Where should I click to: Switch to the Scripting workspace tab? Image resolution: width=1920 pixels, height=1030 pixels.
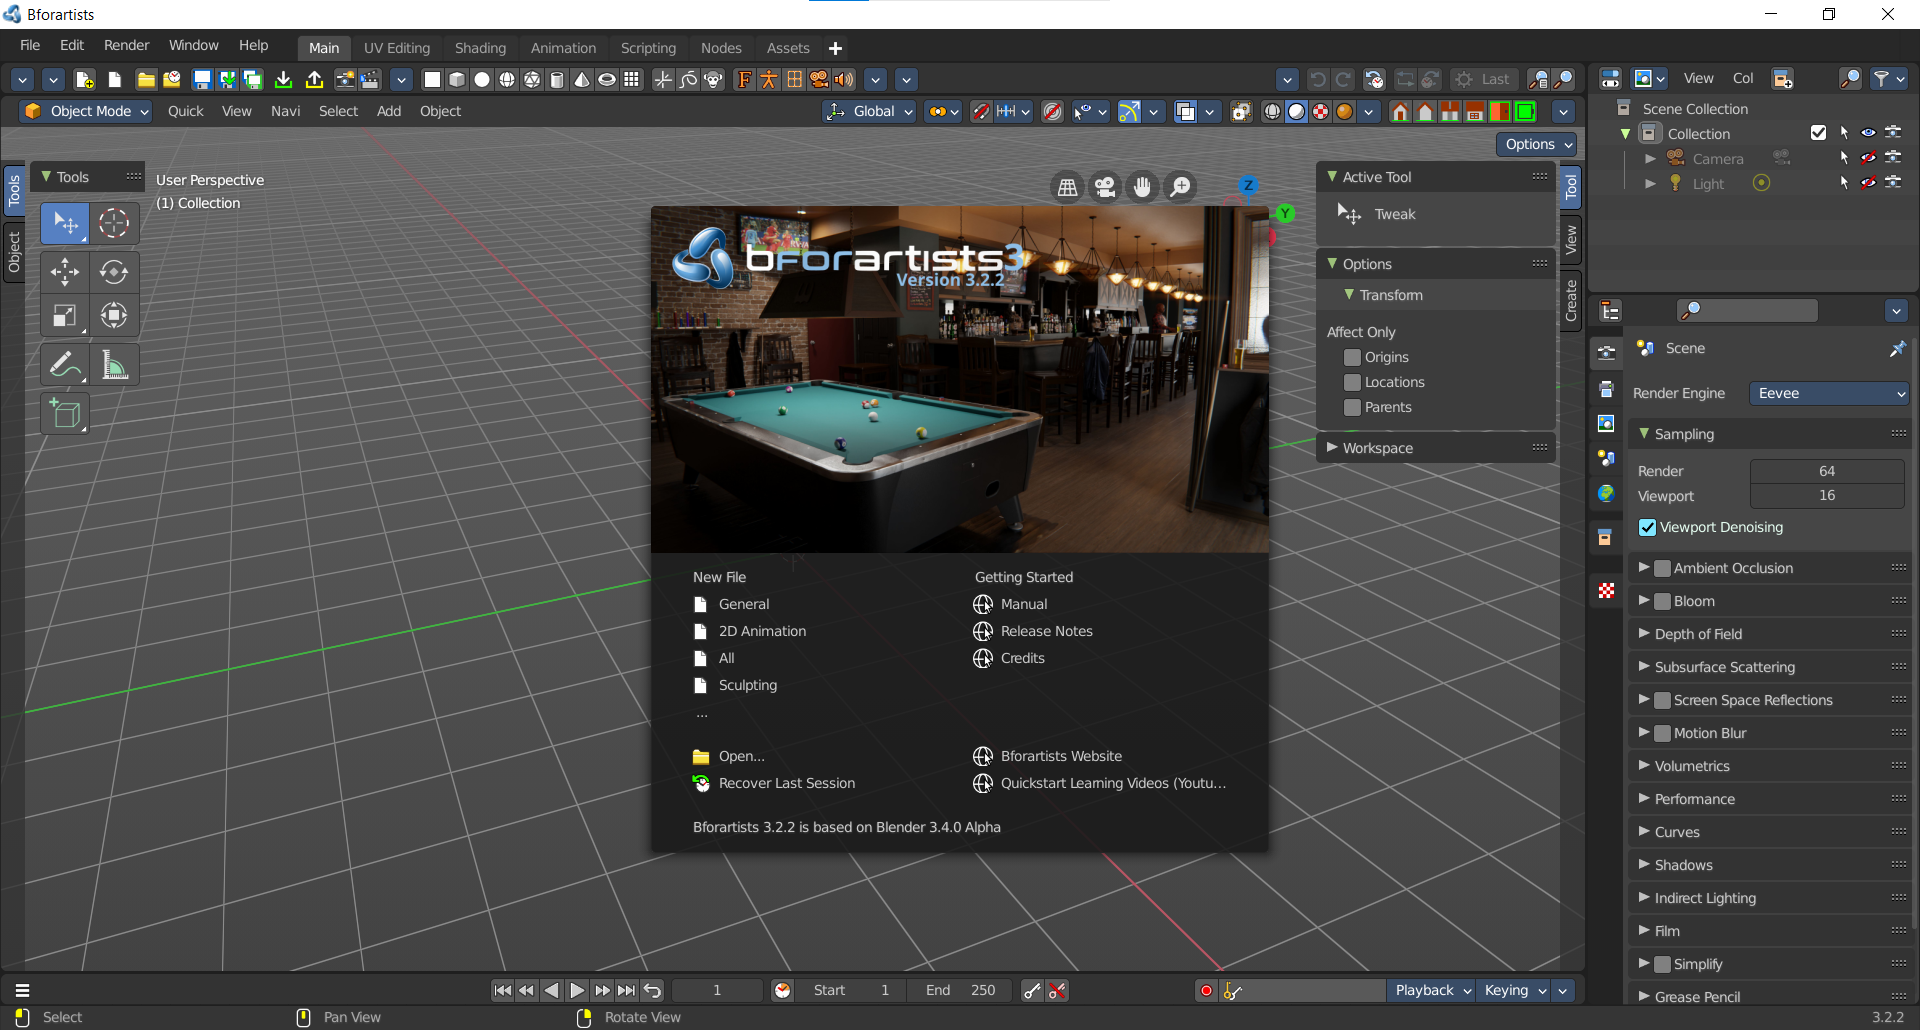[648, 48]
